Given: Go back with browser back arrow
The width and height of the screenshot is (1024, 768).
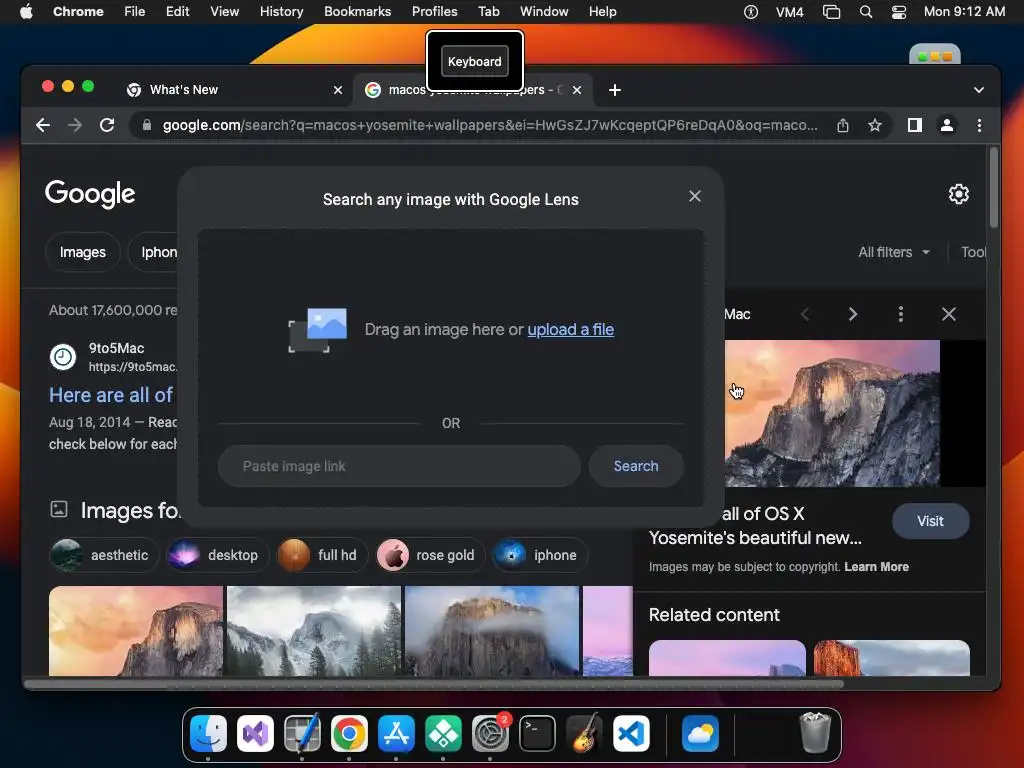Looking at the screenshot, I should coord(43,125).
